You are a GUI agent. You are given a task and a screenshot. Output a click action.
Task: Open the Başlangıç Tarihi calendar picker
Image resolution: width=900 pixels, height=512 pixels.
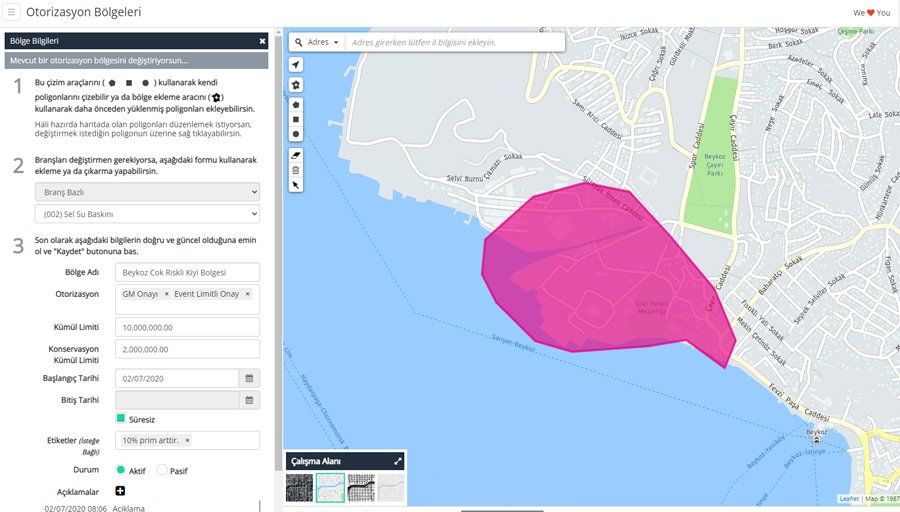(x=249, y=378)
